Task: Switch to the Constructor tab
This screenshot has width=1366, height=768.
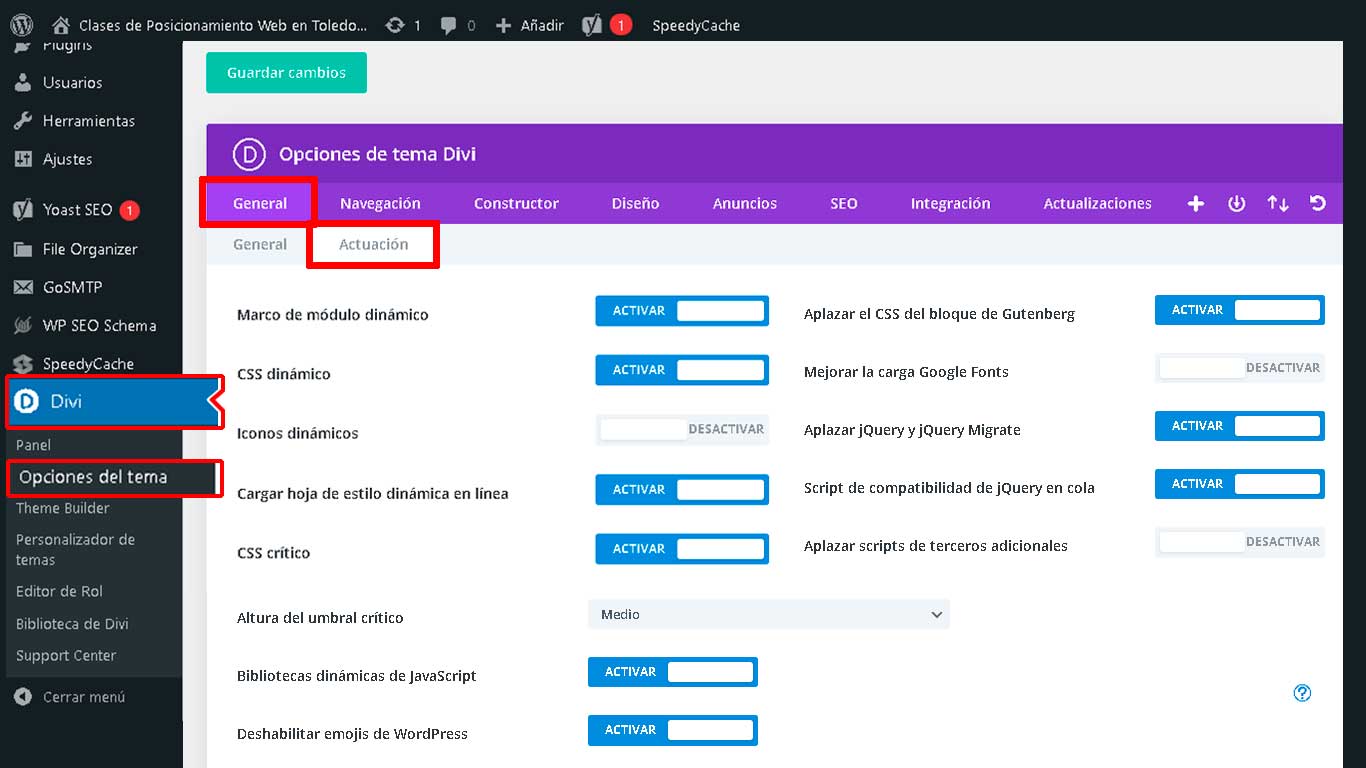Action: (516, 203)
